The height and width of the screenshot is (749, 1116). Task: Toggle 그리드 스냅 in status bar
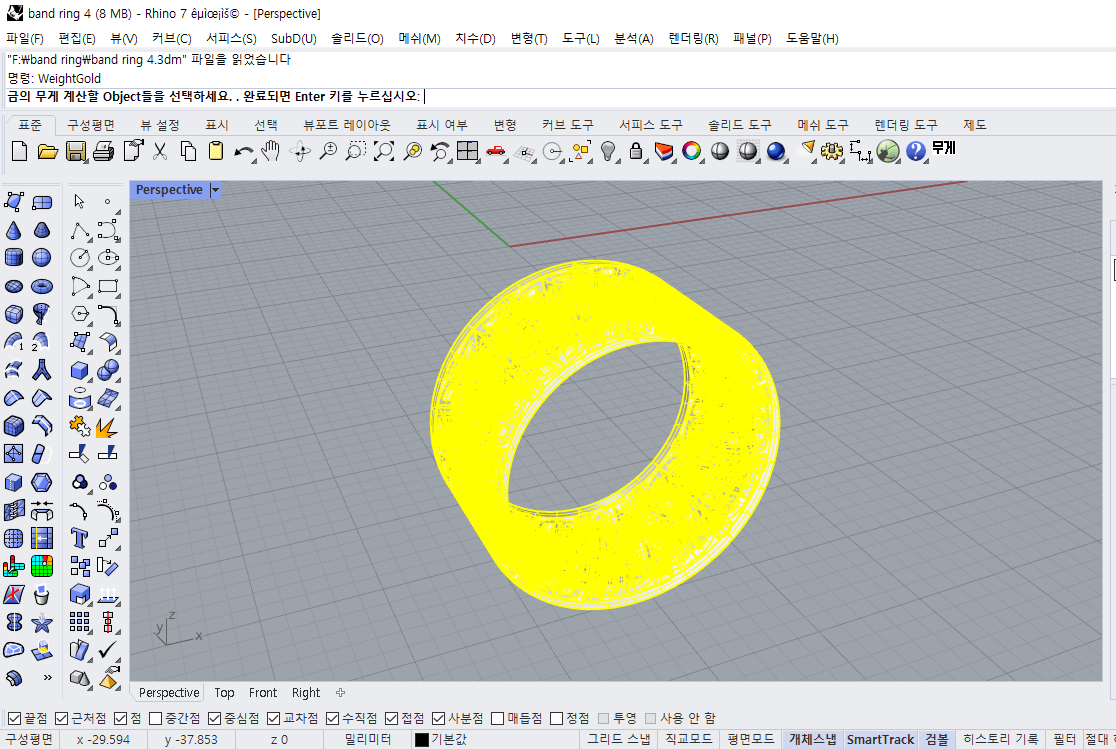coord(618,740)
